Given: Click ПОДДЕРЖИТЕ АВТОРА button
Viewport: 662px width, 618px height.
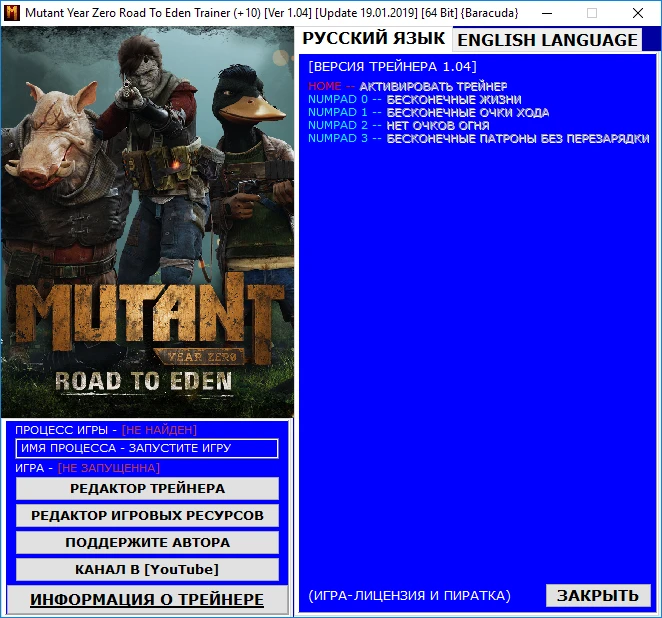Looking at the screenshot, I should [147, 543].
